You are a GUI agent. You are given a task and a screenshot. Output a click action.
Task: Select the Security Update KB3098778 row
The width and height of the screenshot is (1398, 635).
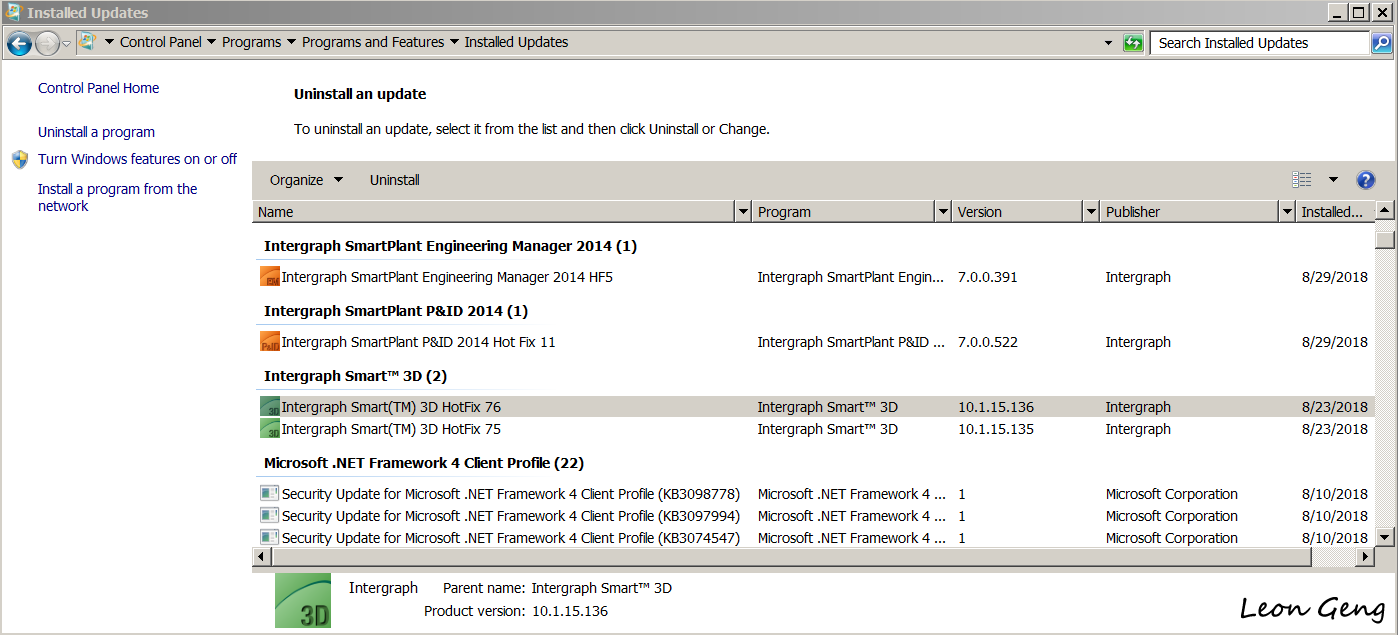coord(814,494)
